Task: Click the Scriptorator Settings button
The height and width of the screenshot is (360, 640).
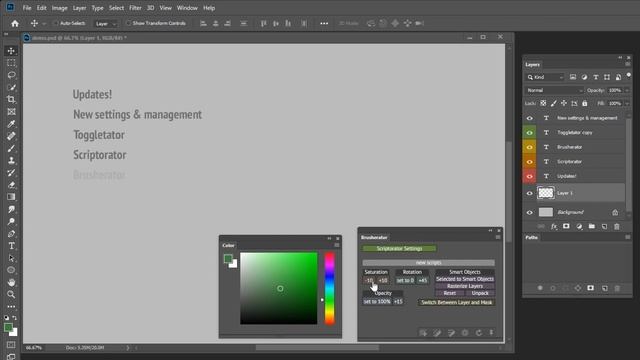Action: [x=399, y=248]
